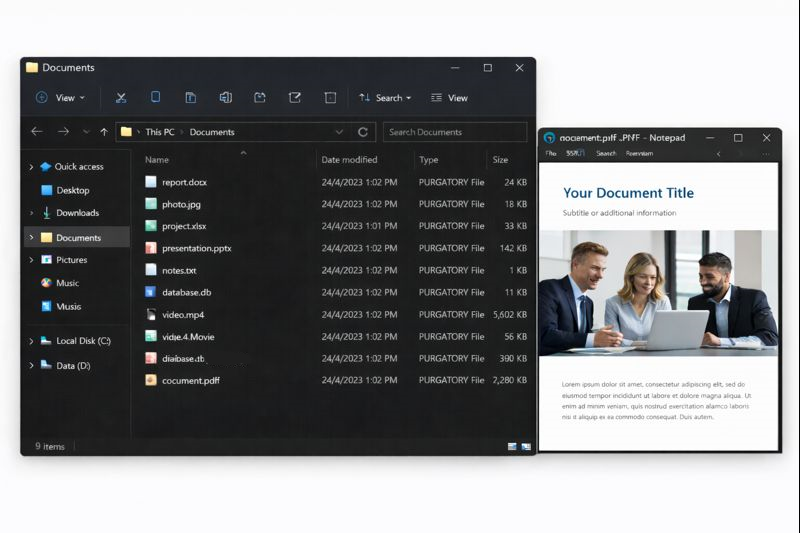The width and height of the screenshot is (800, 533).
Task: Click the Music icon in sidebar
Action: tap(46, 283)
